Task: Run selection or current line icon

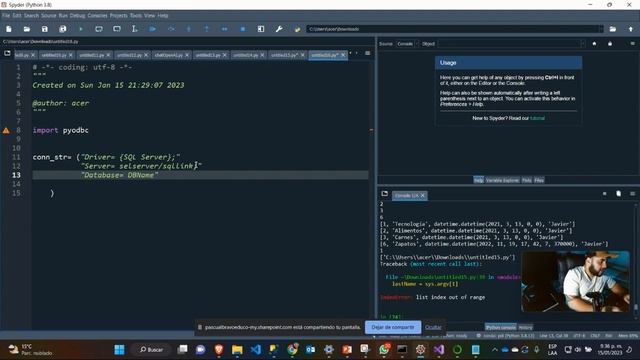Action: coord(134,29)
